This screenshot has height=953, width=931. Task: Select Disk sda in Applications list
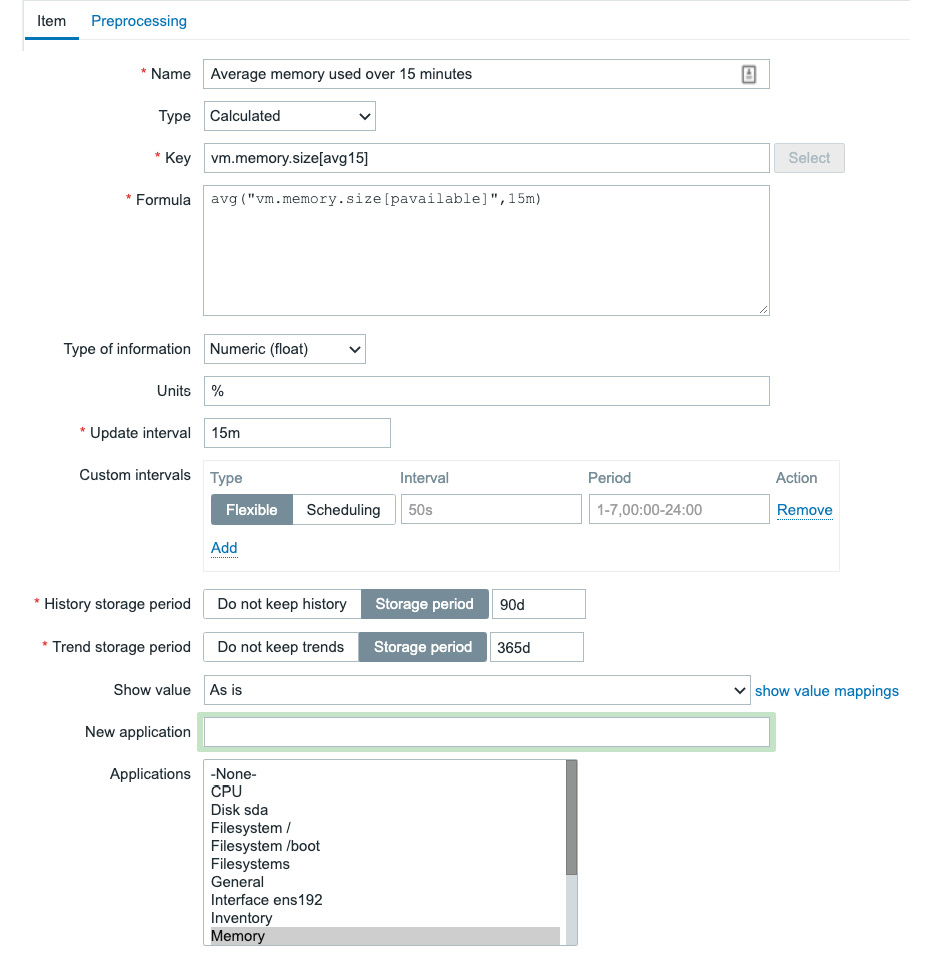click(x=385, y=810)
